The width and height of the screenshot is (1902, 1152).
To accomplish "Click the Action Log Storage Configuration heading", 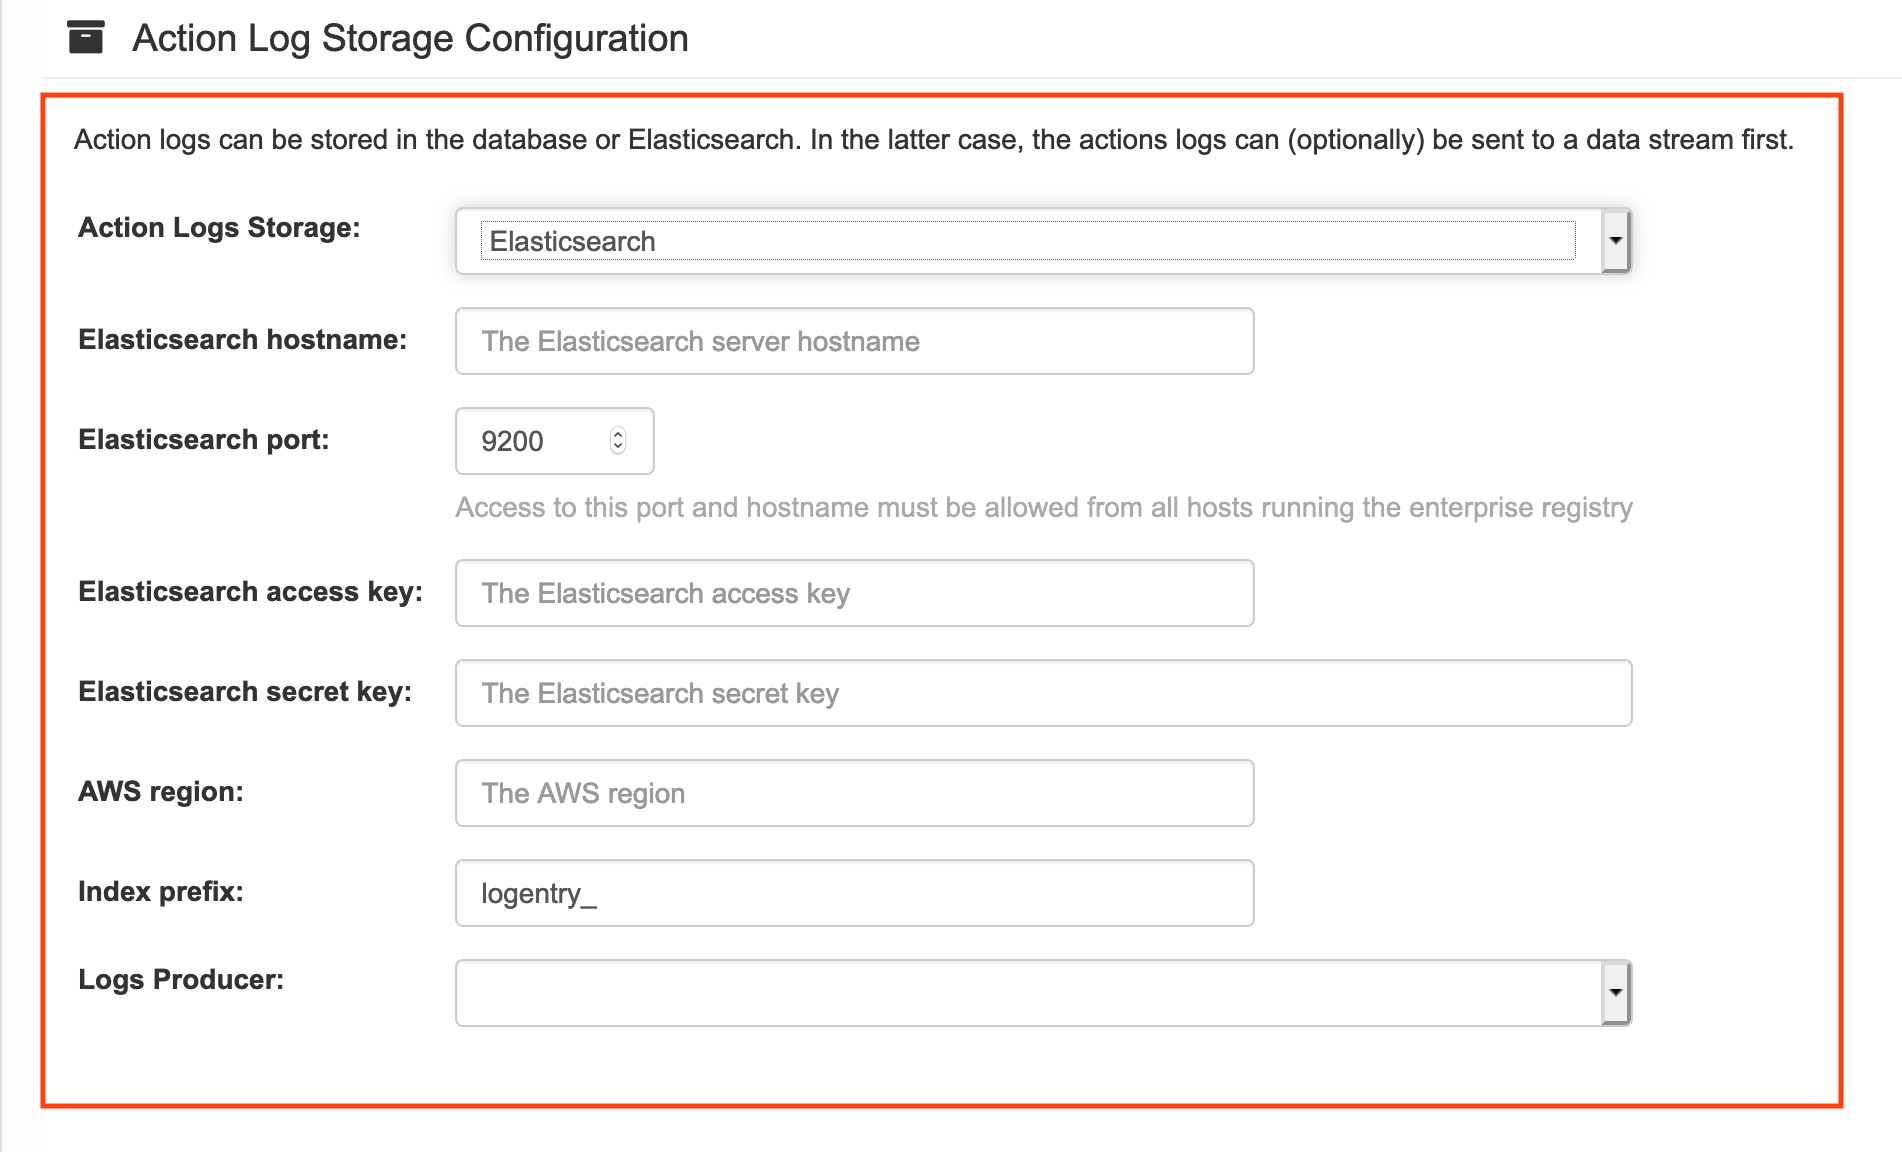I will tap(410, 38).
